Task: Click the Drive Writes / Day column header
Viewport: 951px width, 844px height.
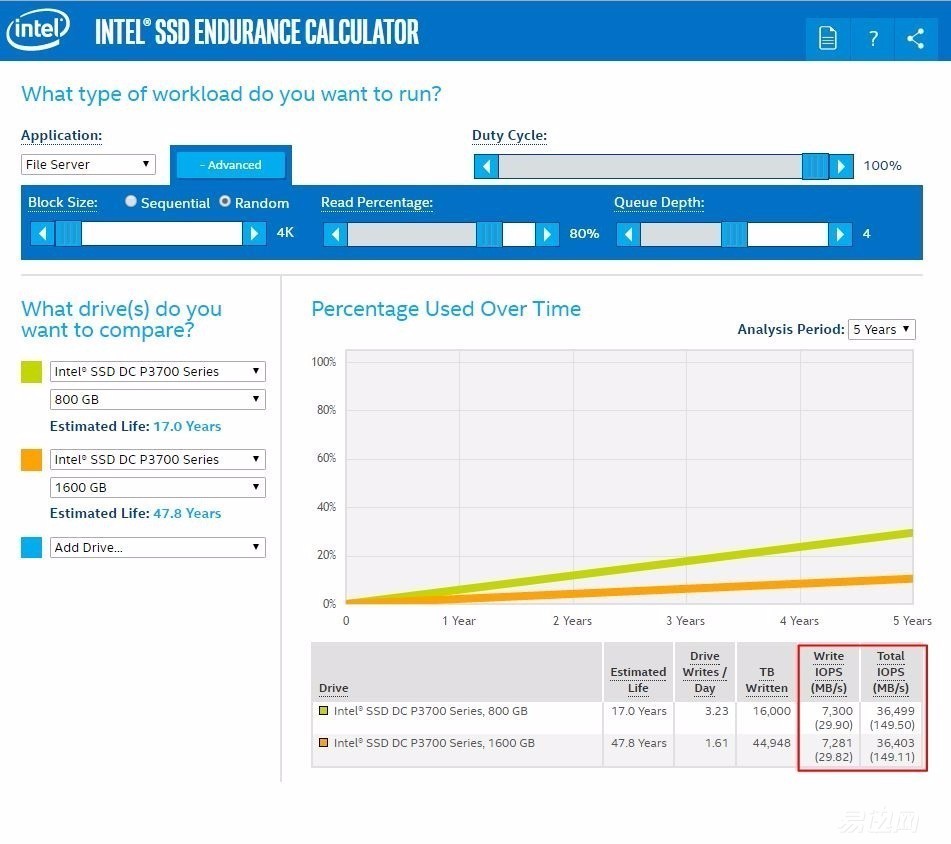Action: [x=705, y=672]
